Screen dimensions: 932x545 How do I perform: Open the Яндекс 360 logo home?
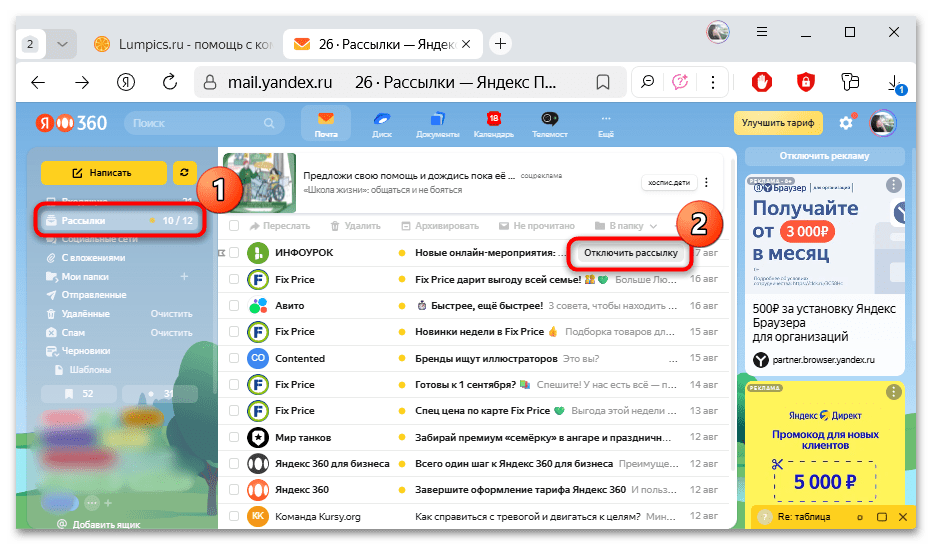tap(72, 123)
